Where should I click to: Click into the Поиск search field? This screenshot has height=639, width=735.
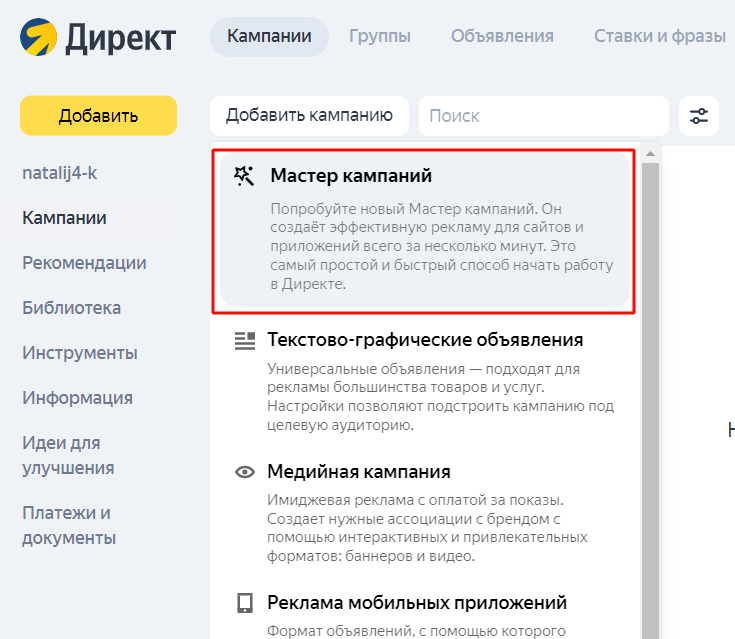543,116
